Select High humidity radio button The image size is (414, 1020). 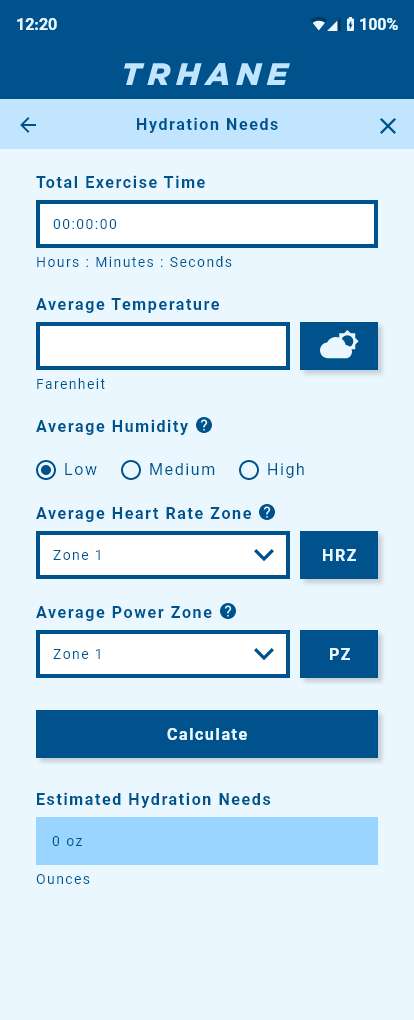pos(249,470)
